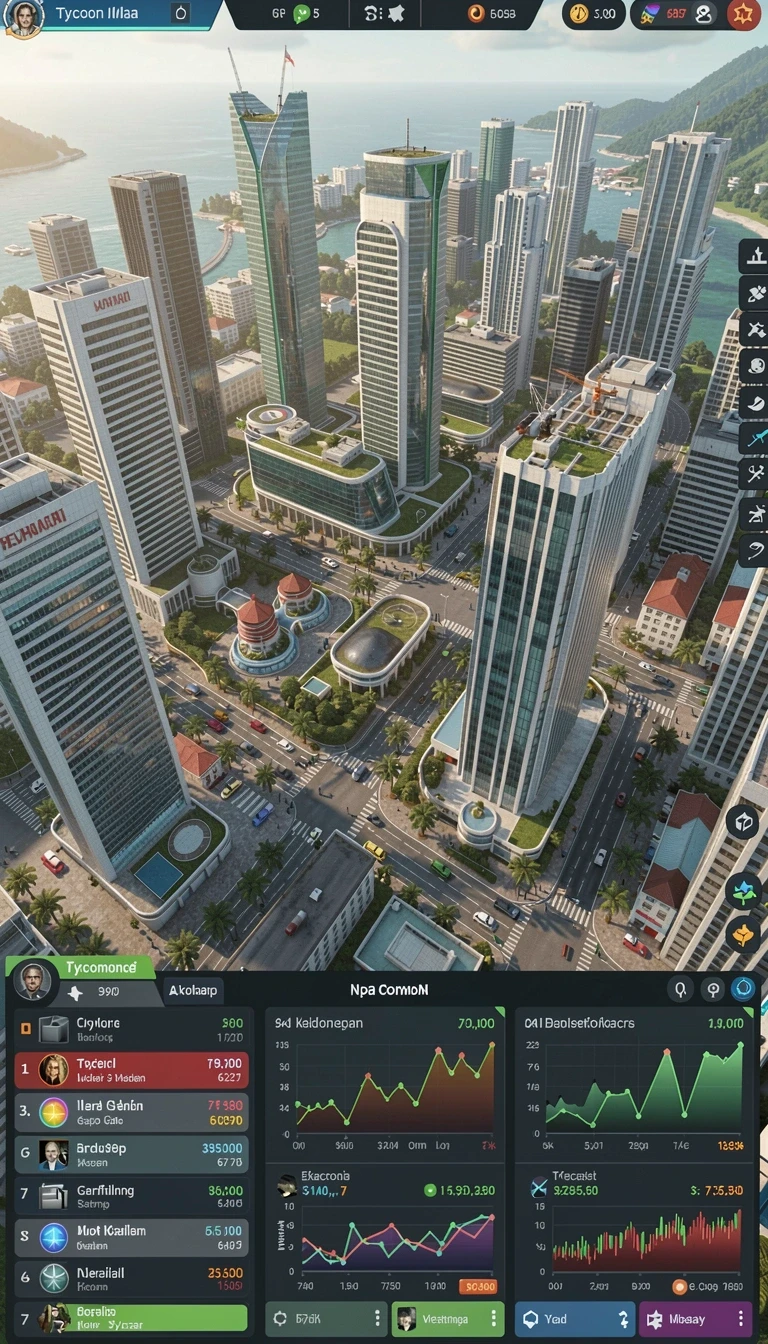Select the airplane tool in right sidebar
Screen dimensions: 768x1344
click(x=753, y=329)
